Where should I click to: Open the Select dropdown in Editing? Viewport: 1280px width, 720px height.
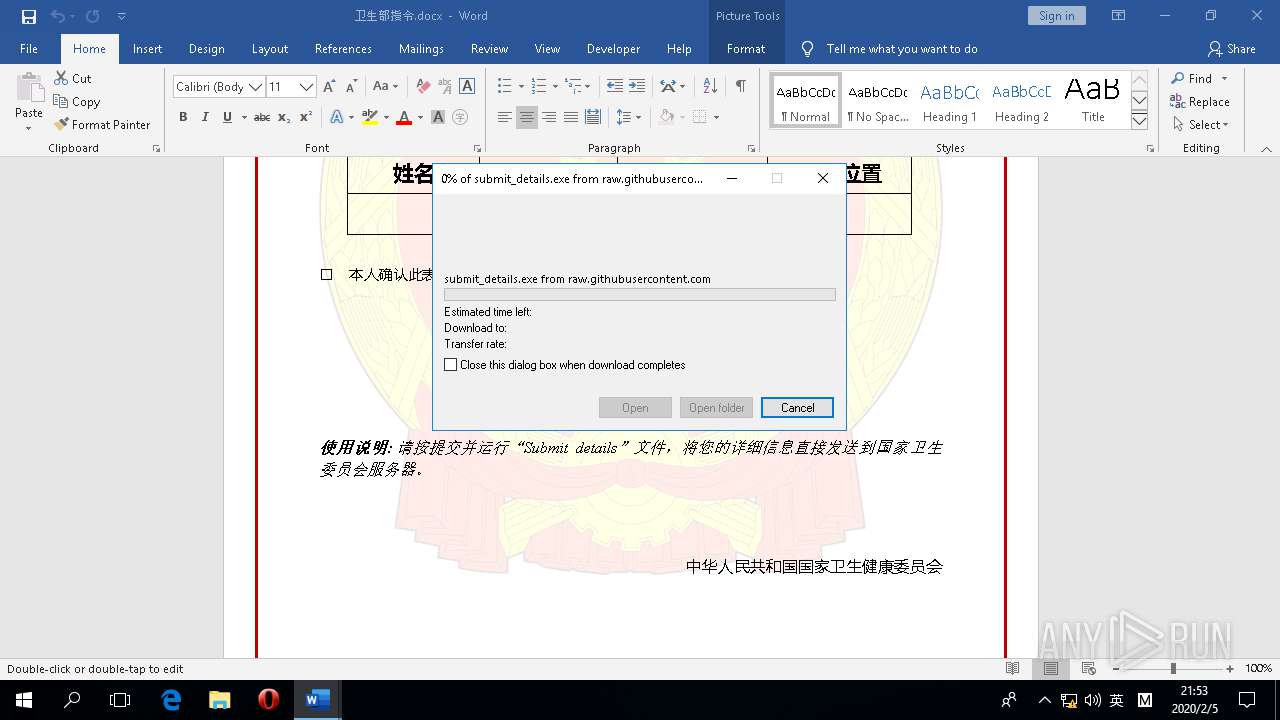point(1199,125)
